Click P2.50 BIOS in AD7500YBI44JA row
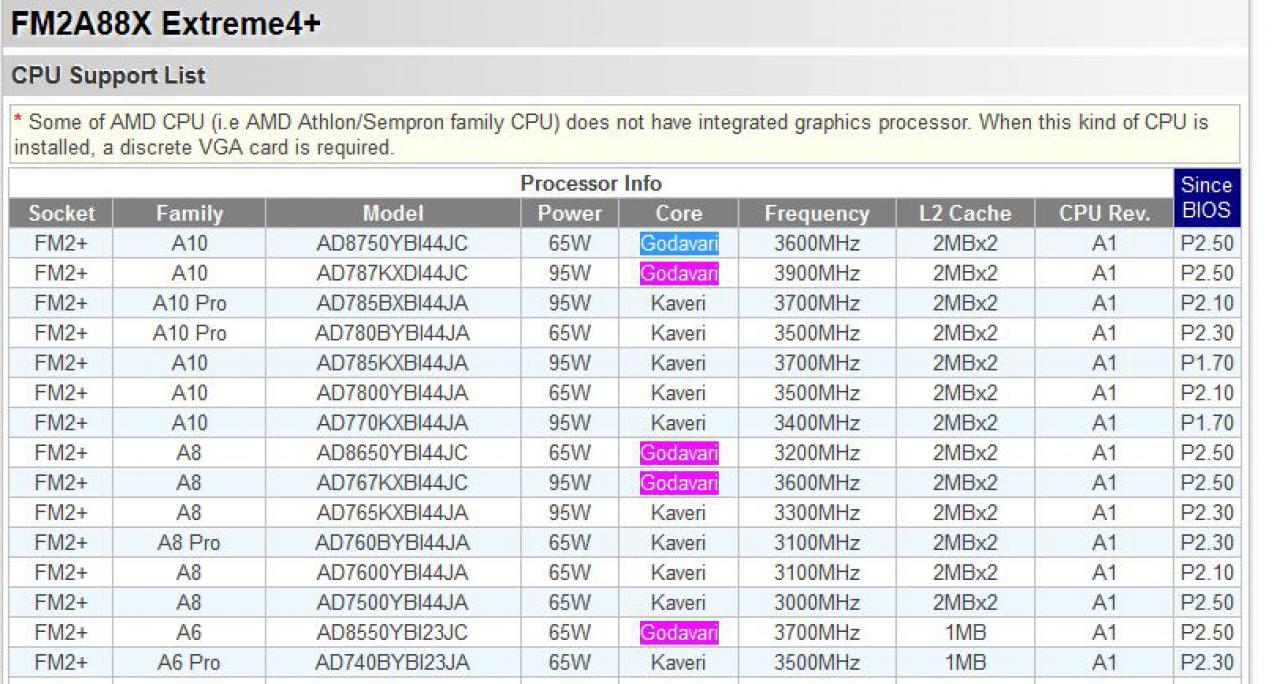This screenshot has width=1280, height=684. (x=1207, y=603)
